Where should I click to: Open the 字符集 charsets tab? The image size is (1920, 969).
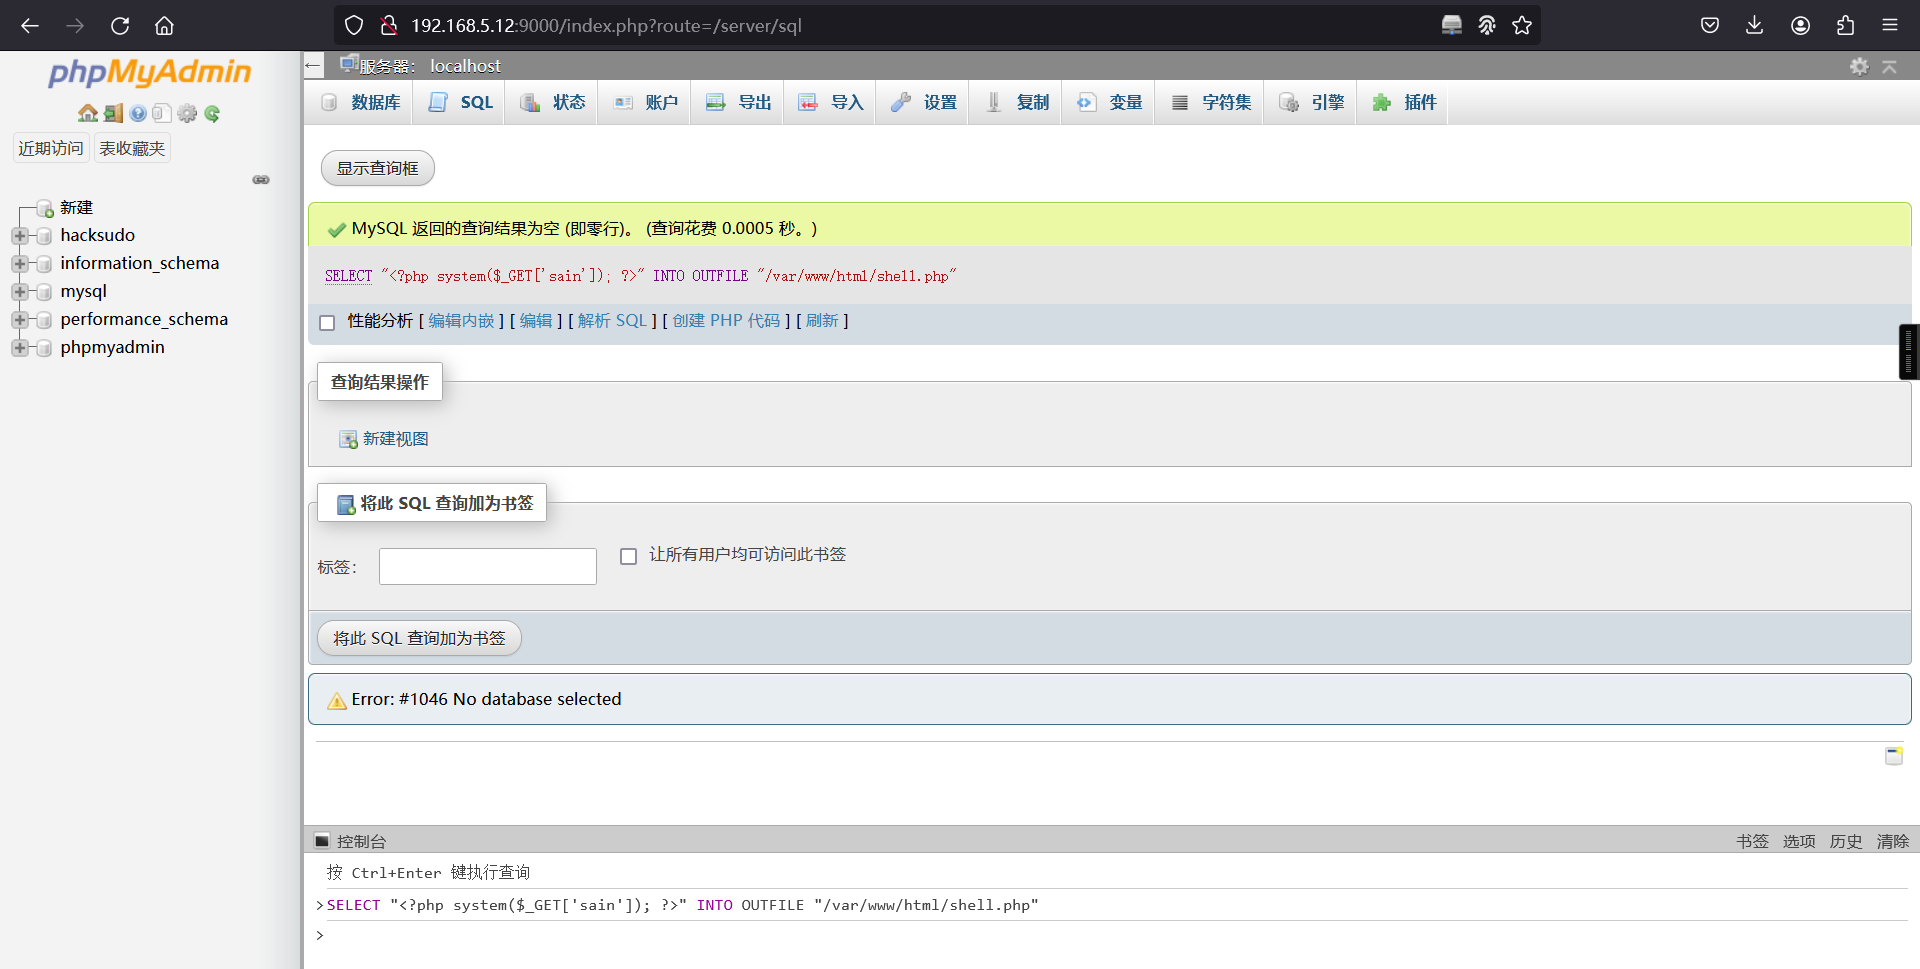tap(1210, 102)
